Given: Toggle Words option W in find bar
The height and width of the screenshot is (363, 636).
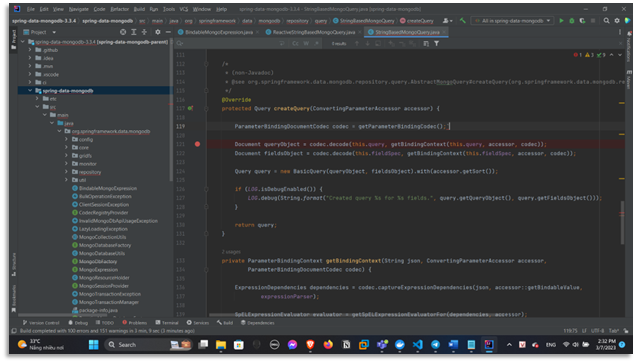Looking at the screenshot, I should 306,43.
